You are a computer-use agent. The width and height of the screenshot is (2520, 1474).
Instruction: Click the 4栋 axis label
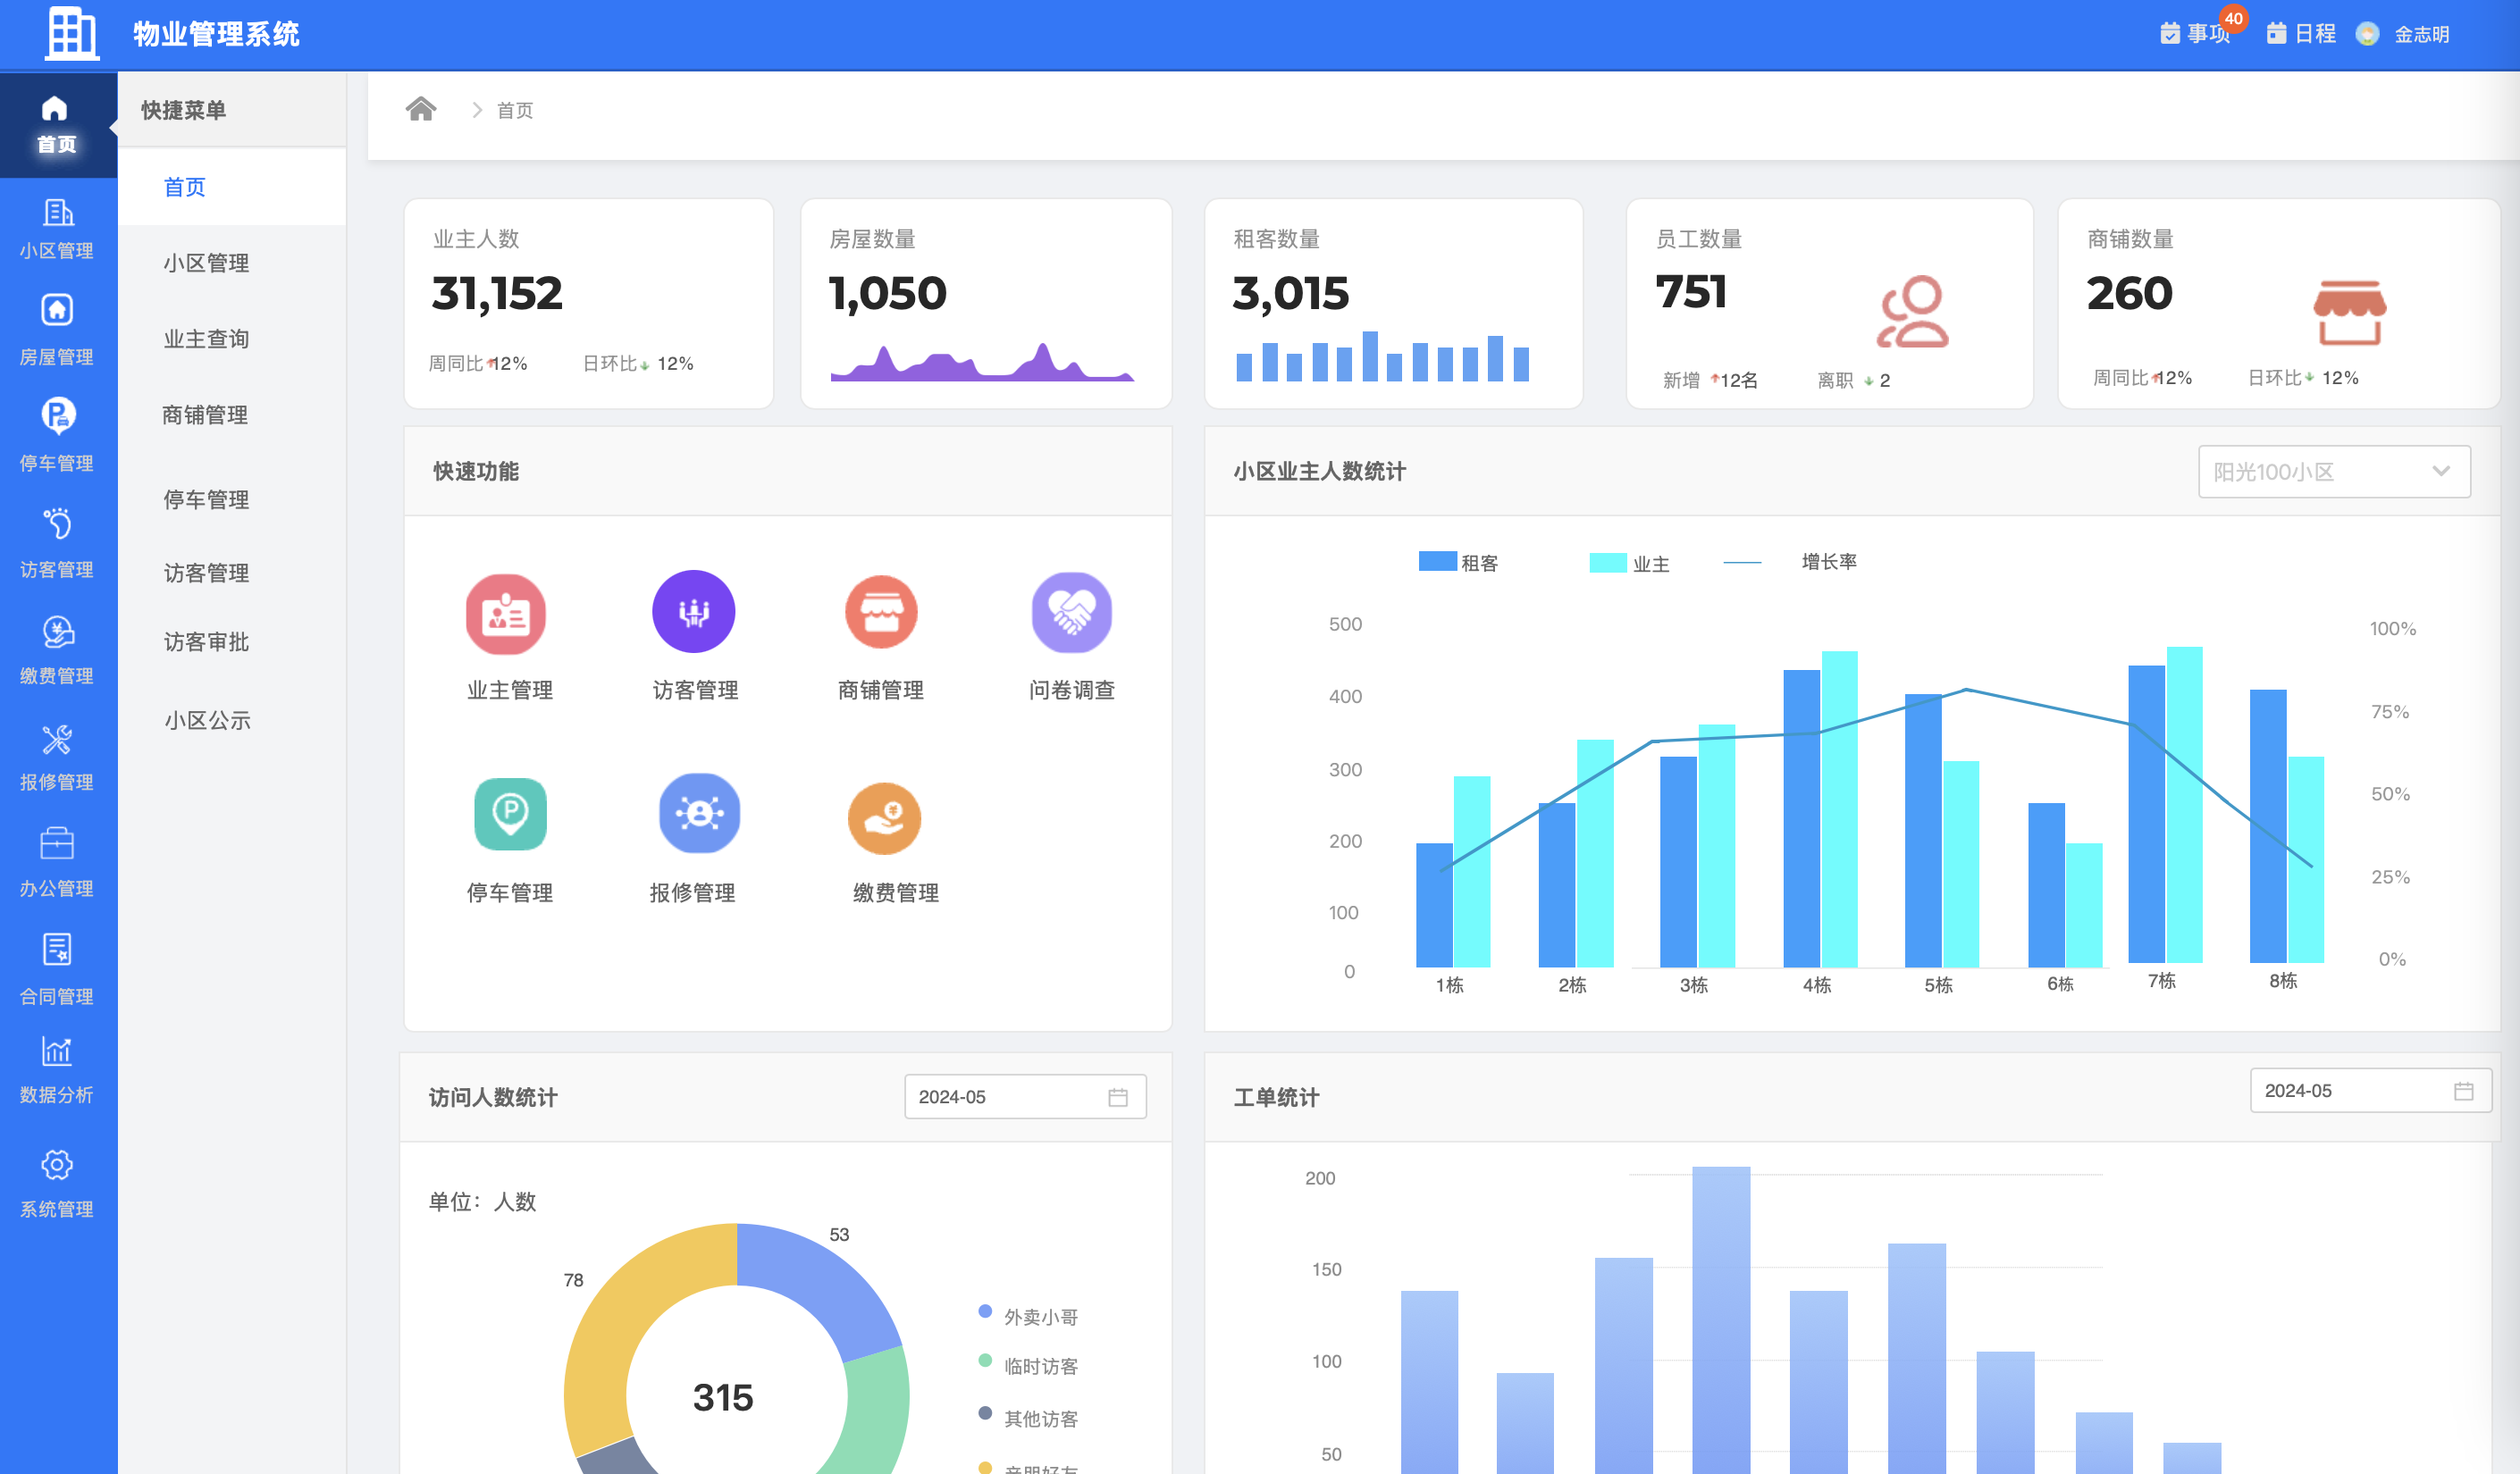pos(1816,985)
